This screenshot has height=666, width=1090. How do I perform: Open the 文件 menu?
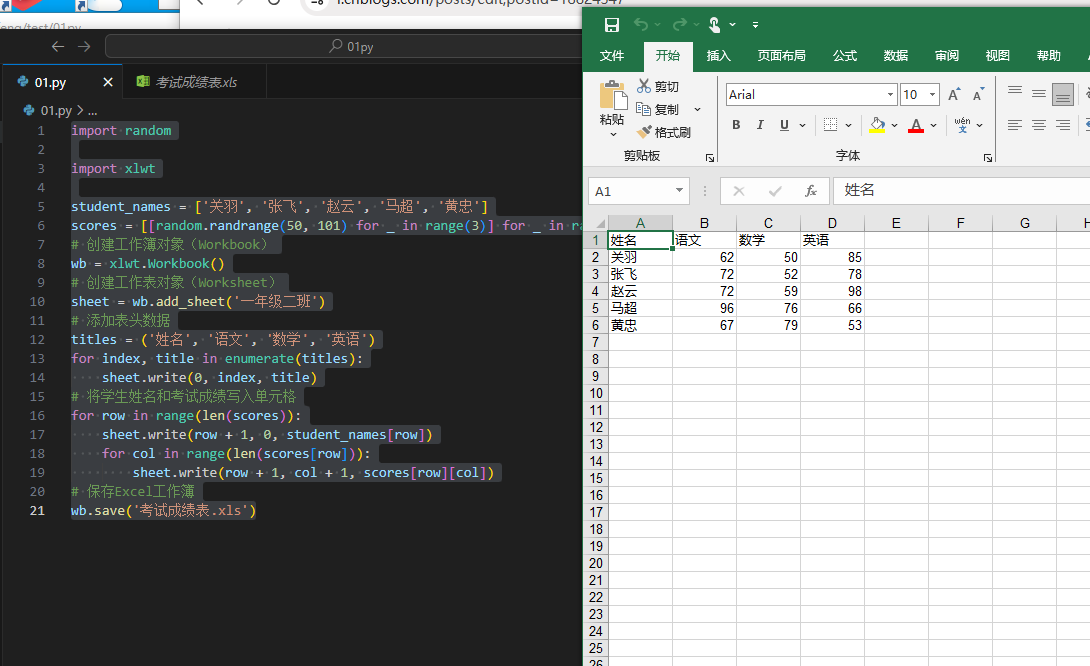[x=612, y=56]
